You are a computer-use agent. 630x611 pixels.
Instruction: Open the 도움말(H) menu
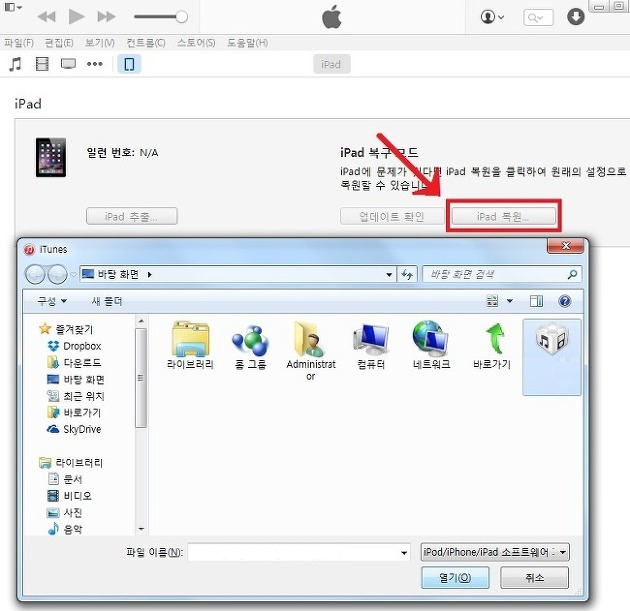pyautogui.click(x=248, y=43)
